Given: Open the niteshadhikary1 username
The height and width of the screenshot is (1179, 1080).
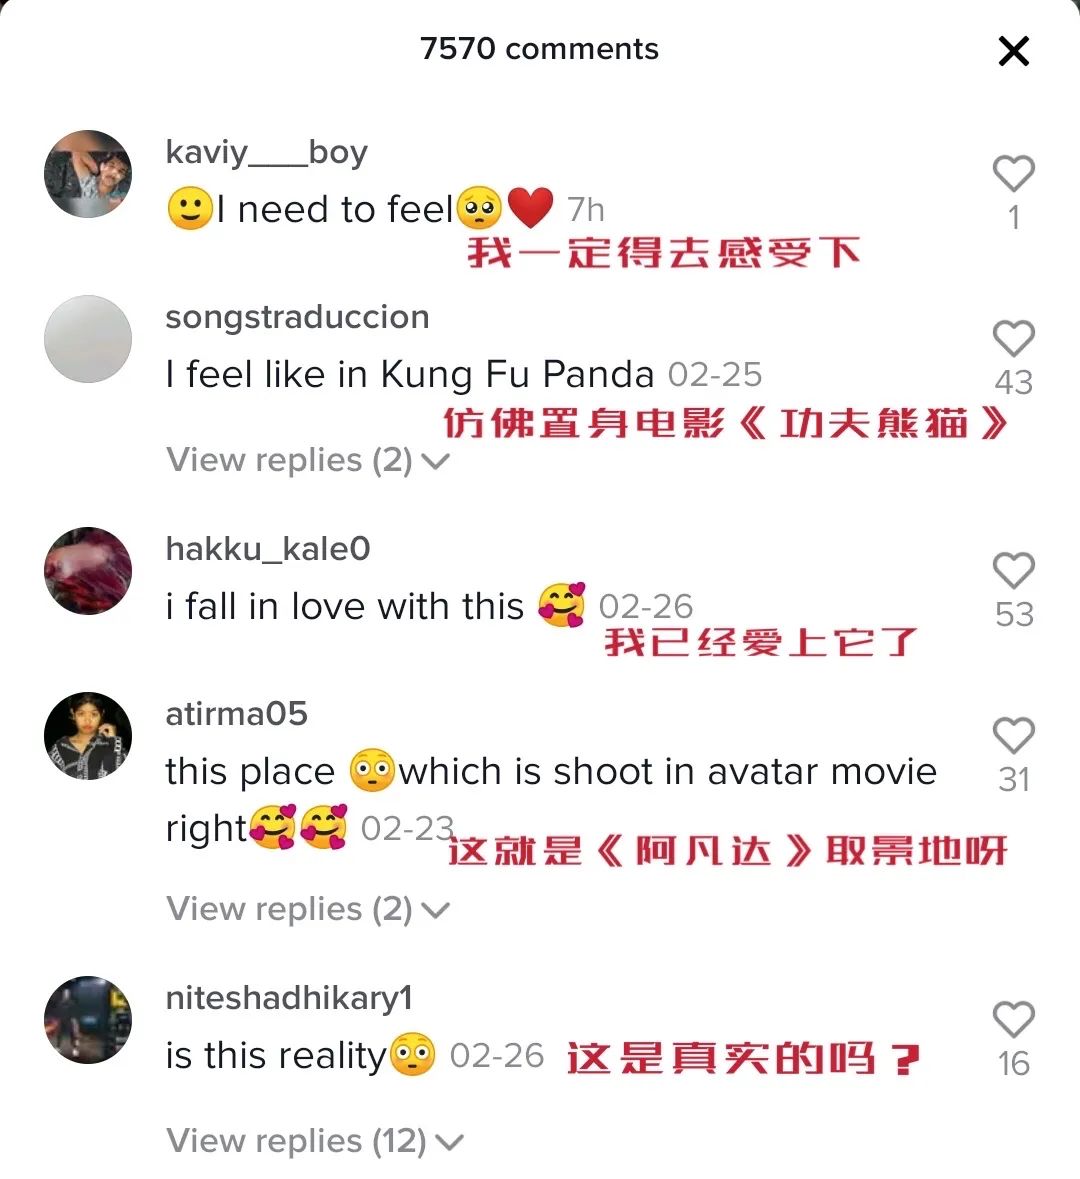Looking at the screenshot, I should tap(289, 998).
